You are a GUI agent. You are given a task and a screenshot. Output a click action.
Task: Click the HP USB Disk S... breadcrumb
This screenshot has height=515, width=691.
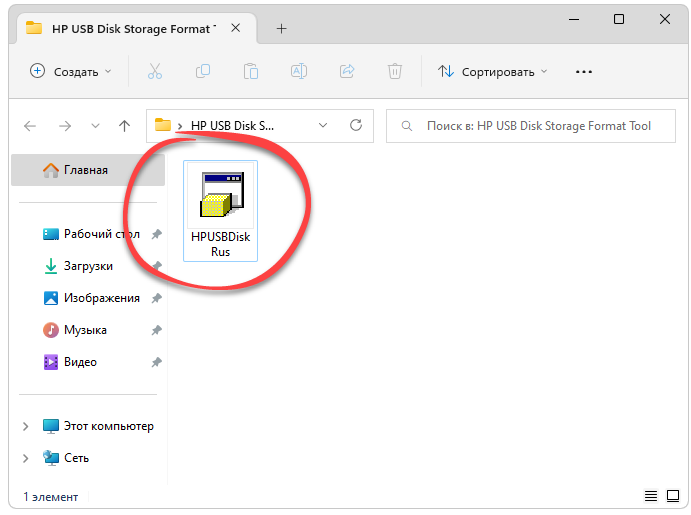[232, 126]
